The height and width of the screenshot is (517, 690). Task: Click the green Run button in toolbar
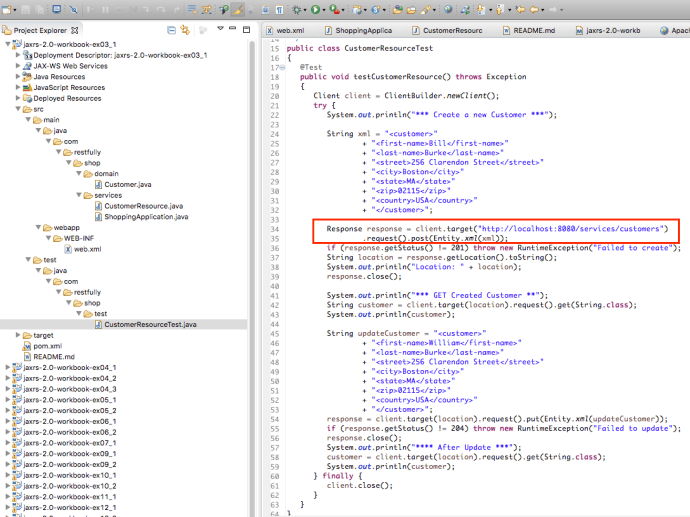click(x=316, y=10)
